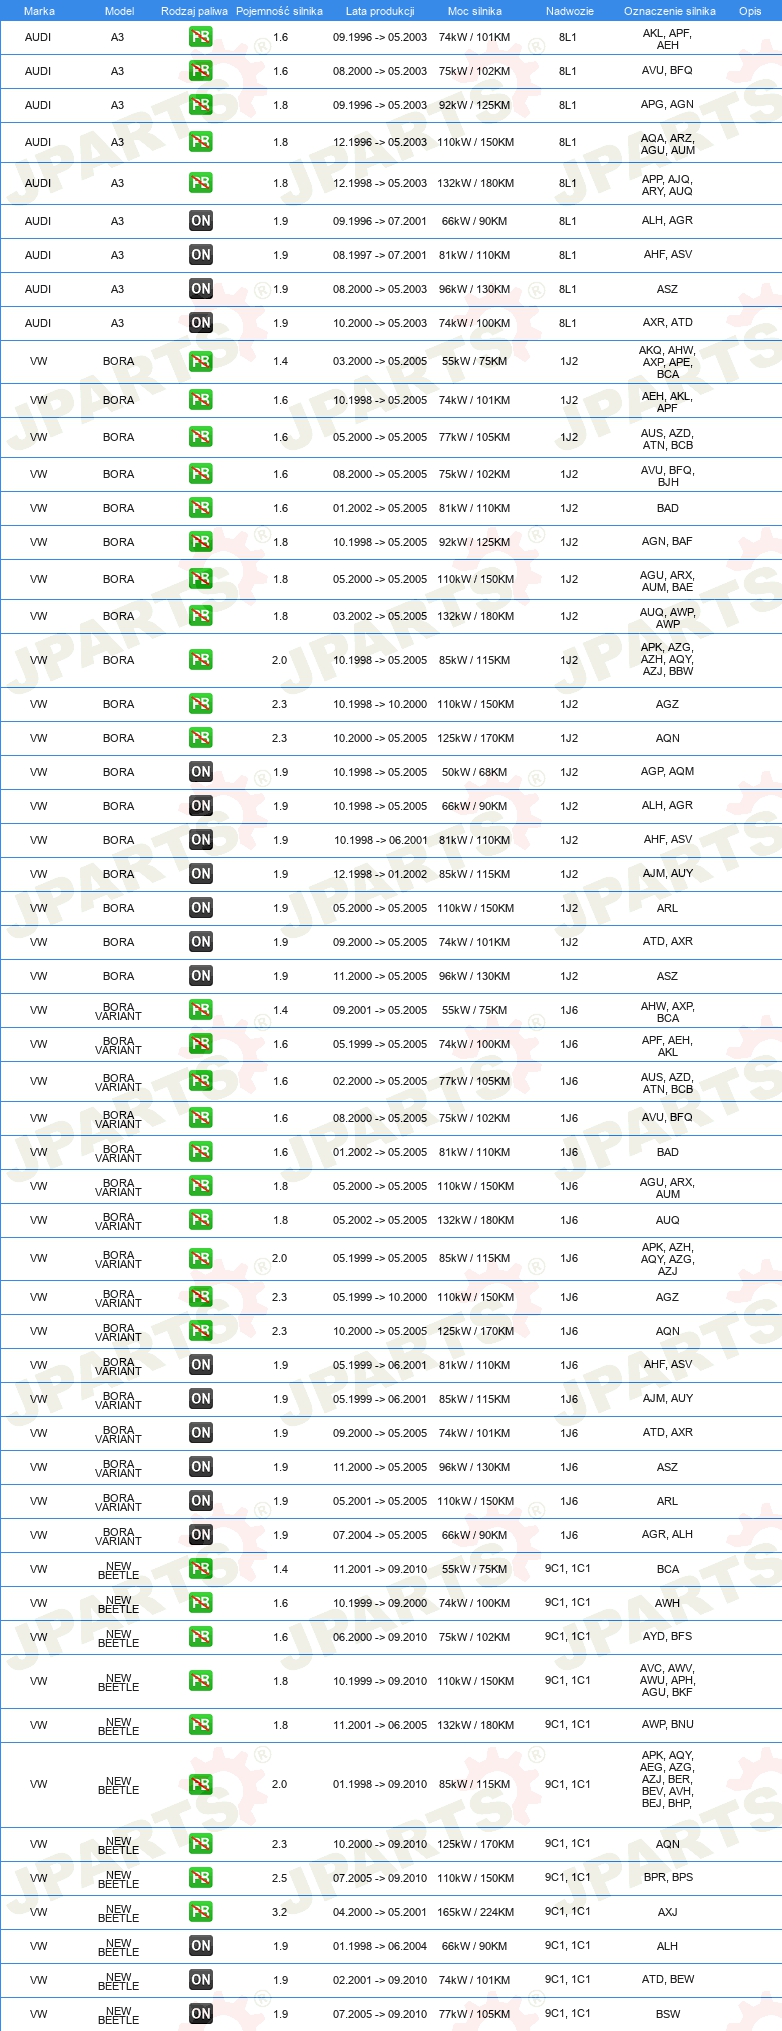This screenshot has width=782, height=2031.
Task: Click the Lata produkcji column header
Action: coord(380,11)
